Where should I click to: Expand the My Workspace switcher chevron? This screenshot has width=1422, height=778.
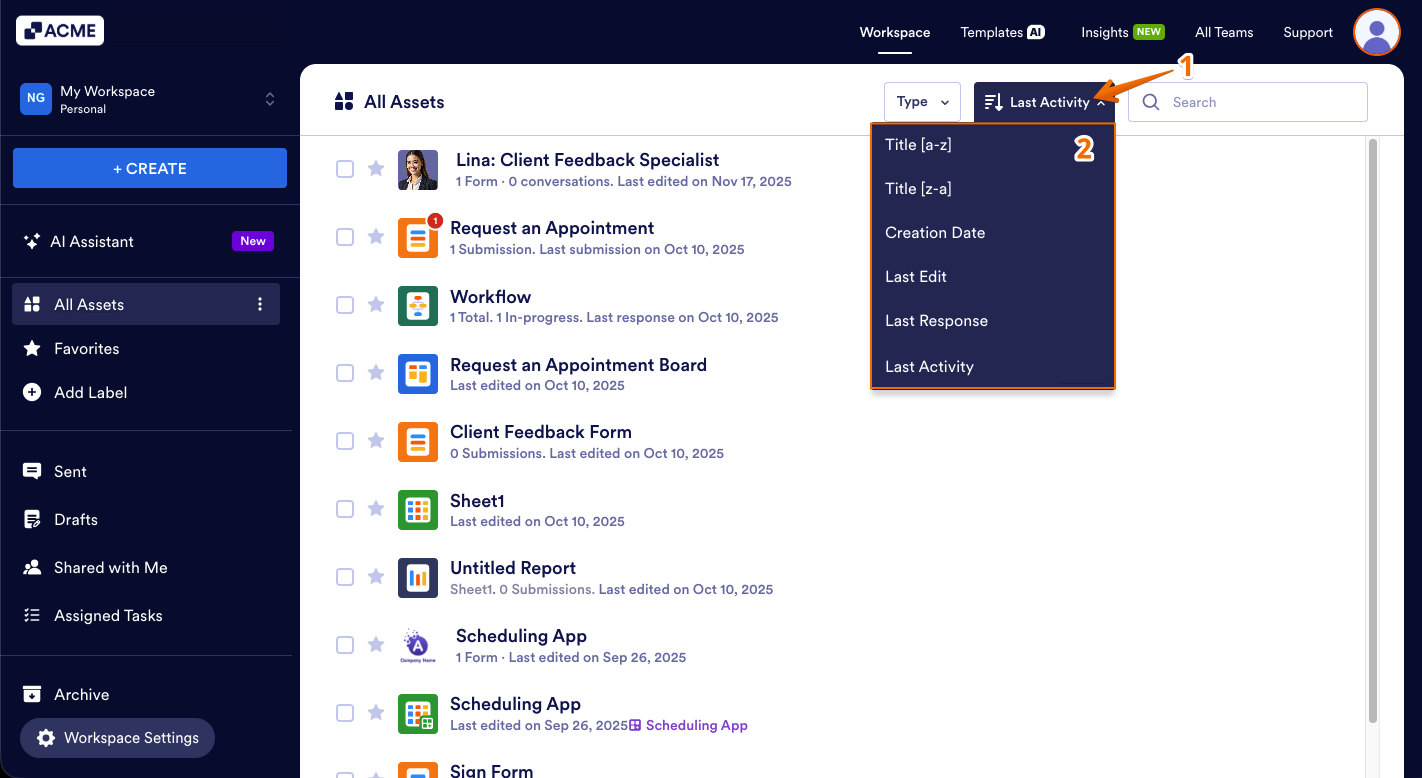coord(269,99)
